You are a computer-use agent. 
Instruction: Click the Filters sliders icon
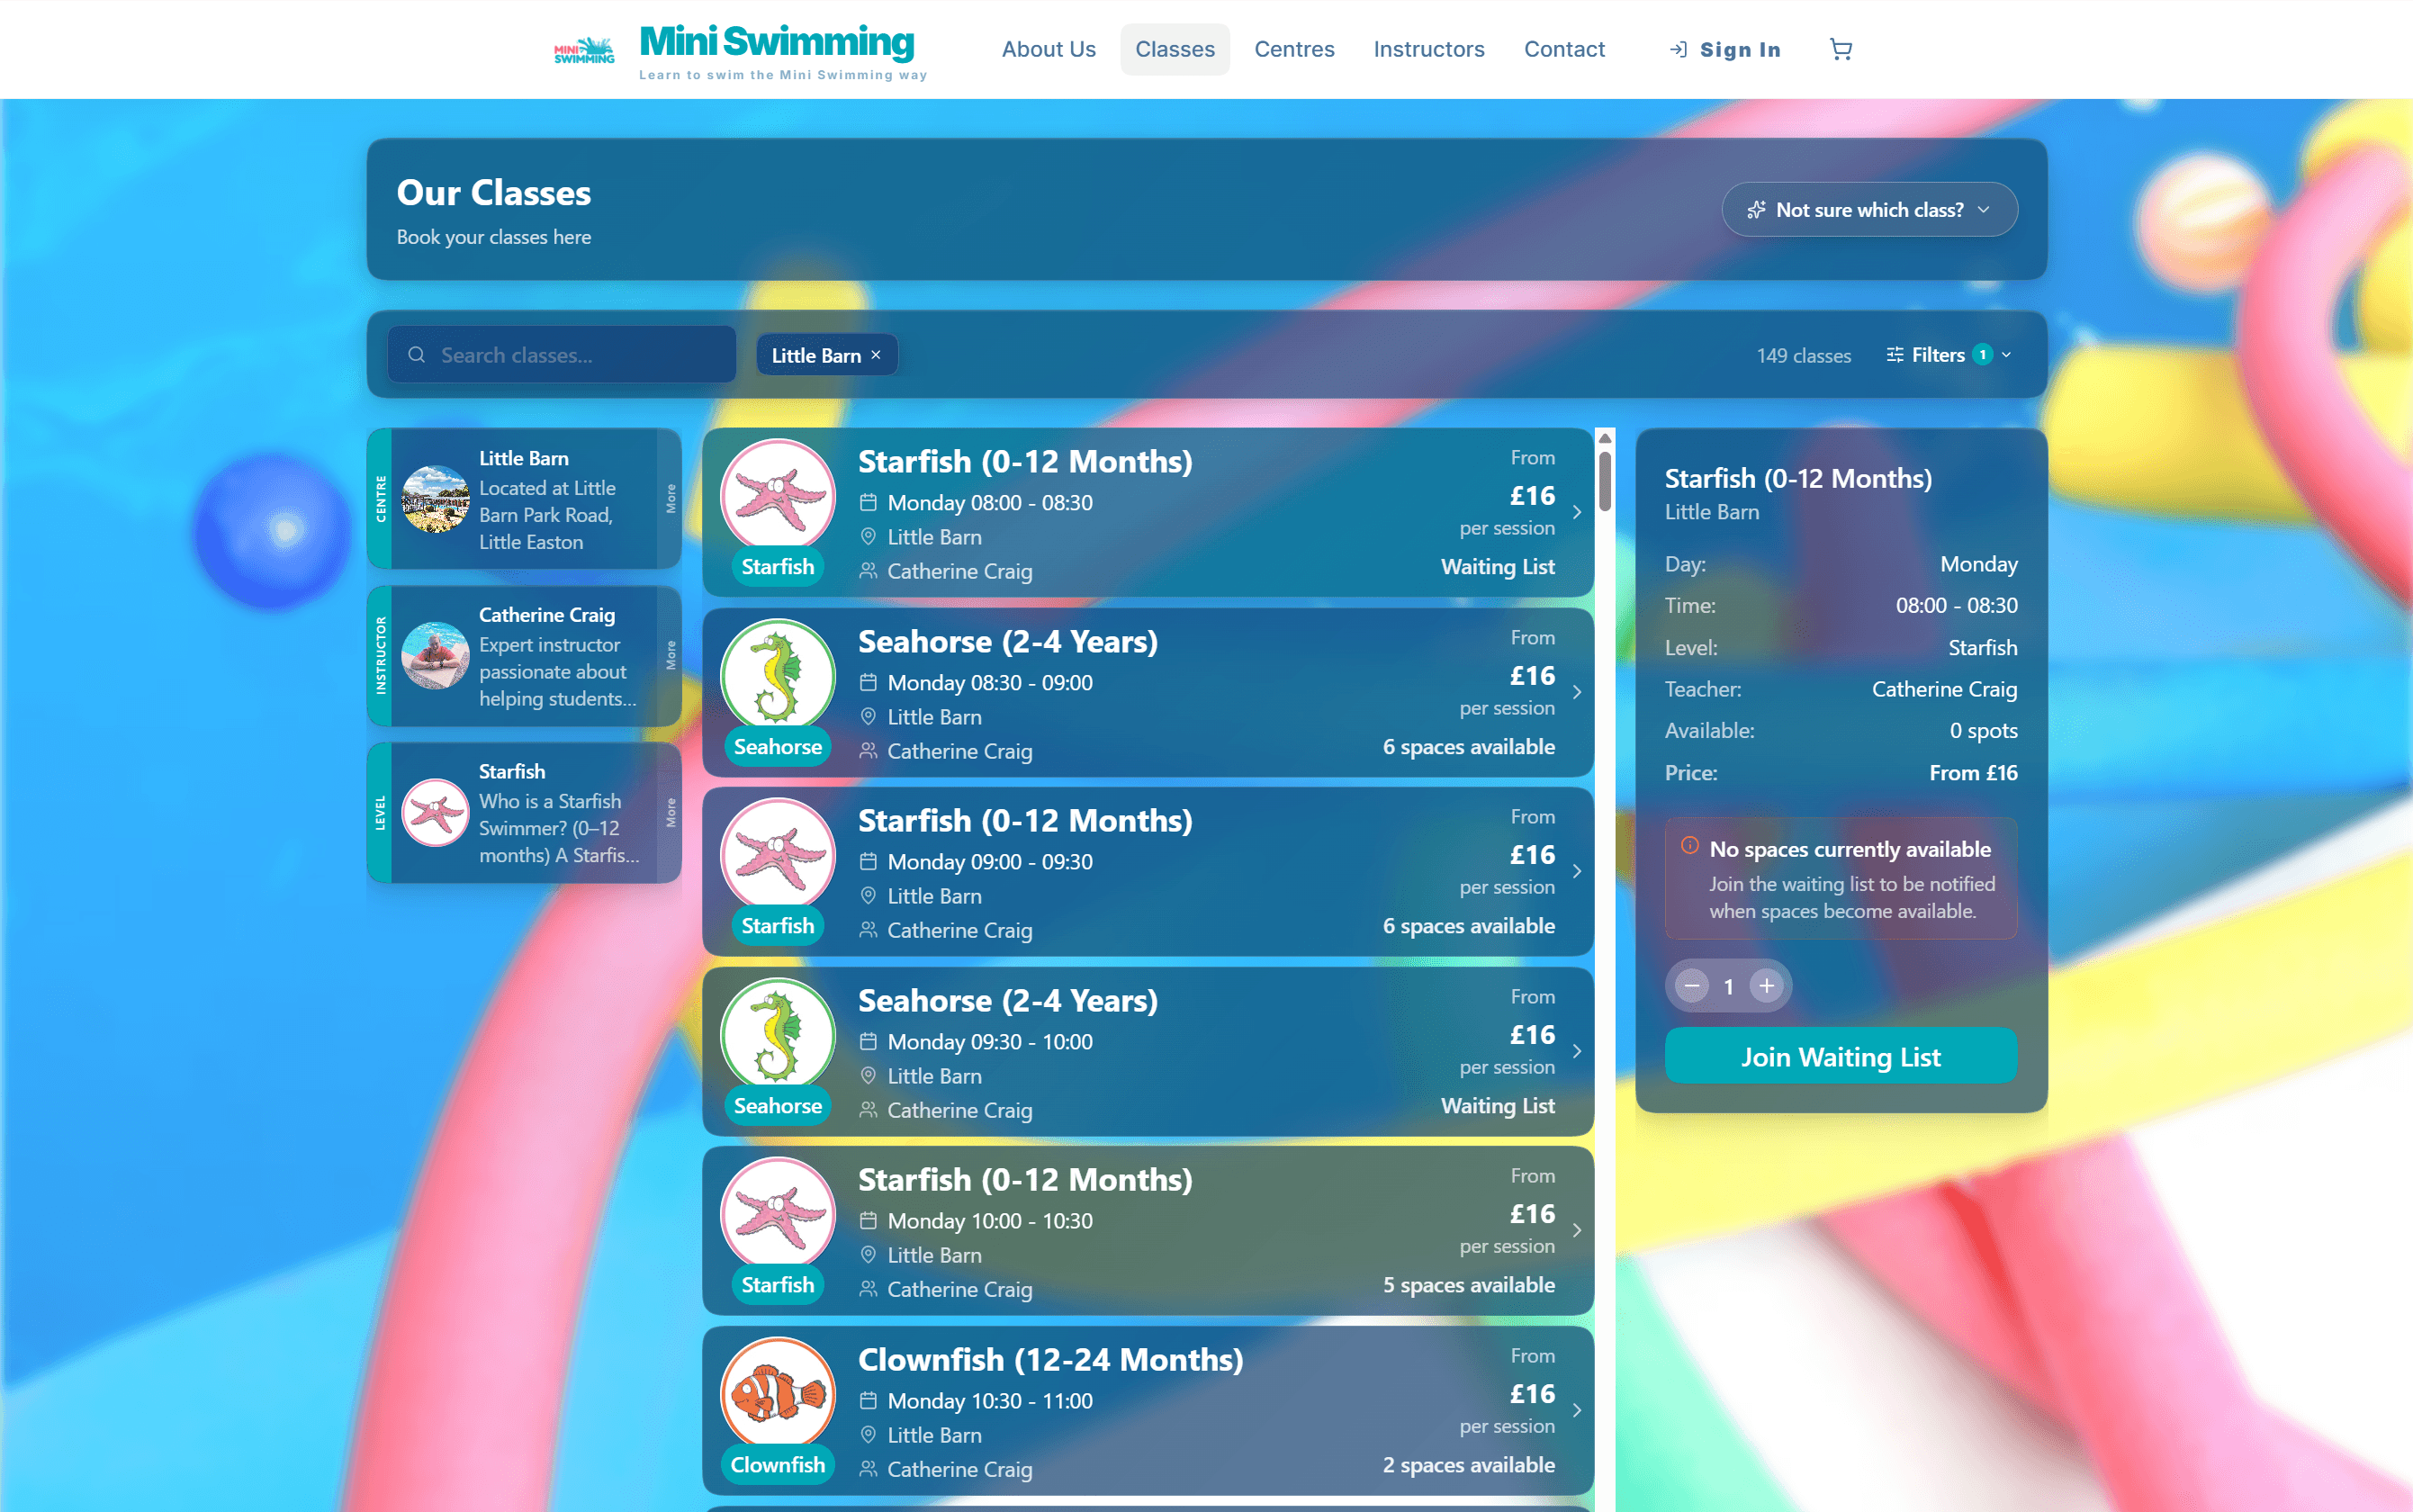[x=1895, y=355]
